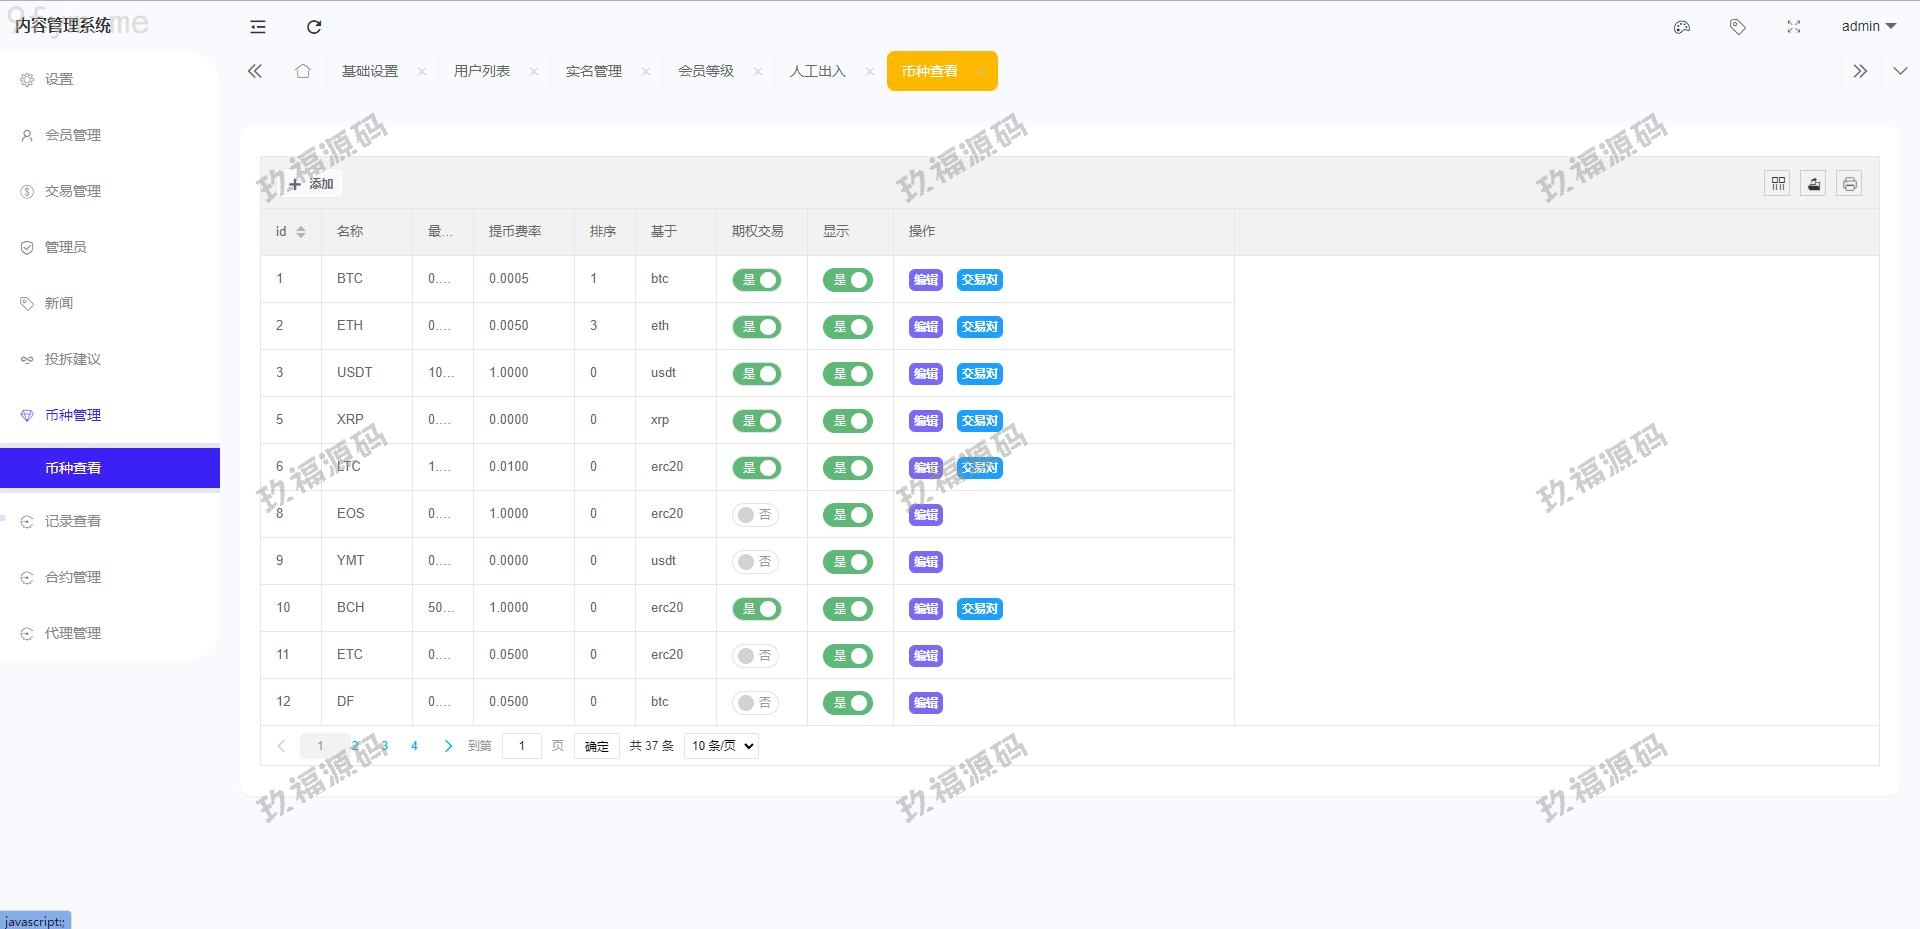
Task: Open the admin user dropdown
Action: pos(1868,27)
